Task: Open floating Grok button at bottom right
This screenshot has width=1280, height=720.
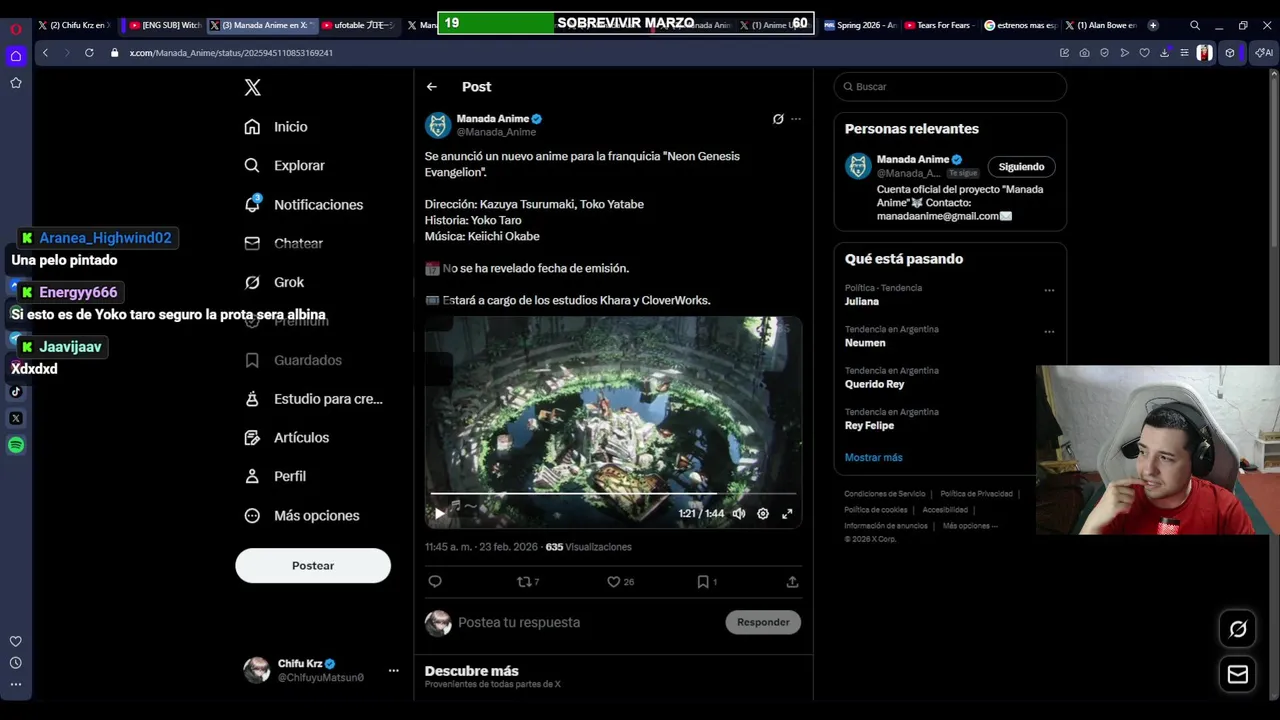Action: [x=1238, y=629]
